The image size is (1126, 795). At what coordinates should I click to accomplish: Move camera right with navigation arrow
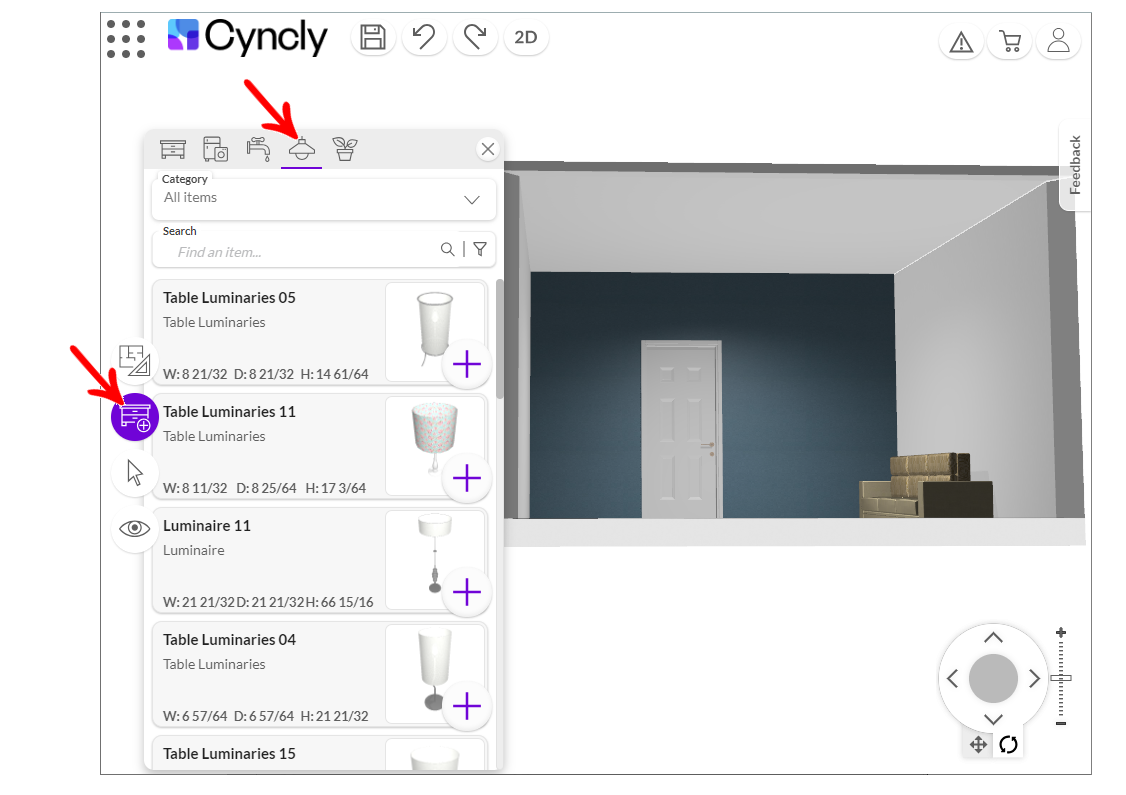pos(1034,679)
